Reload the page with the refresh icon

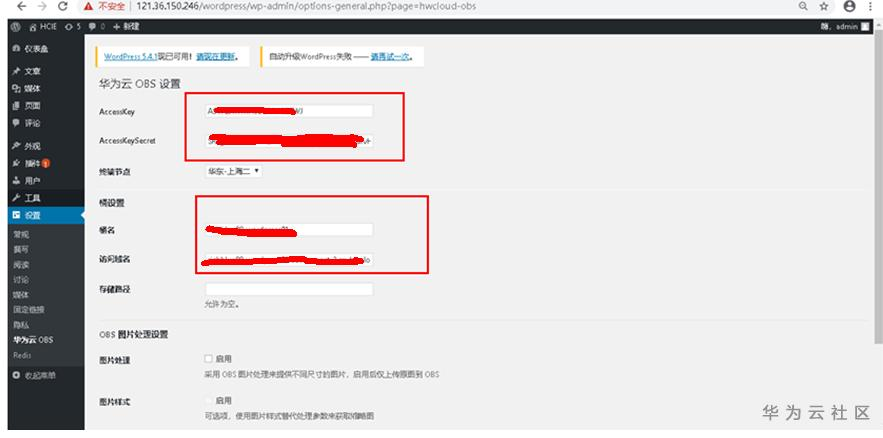63,6
